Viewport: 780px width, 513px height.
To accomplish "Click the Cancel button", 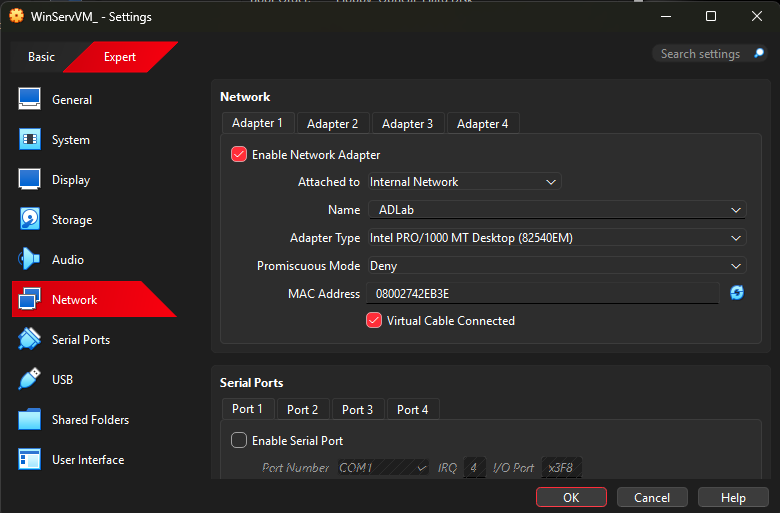I will pos(652,497).
